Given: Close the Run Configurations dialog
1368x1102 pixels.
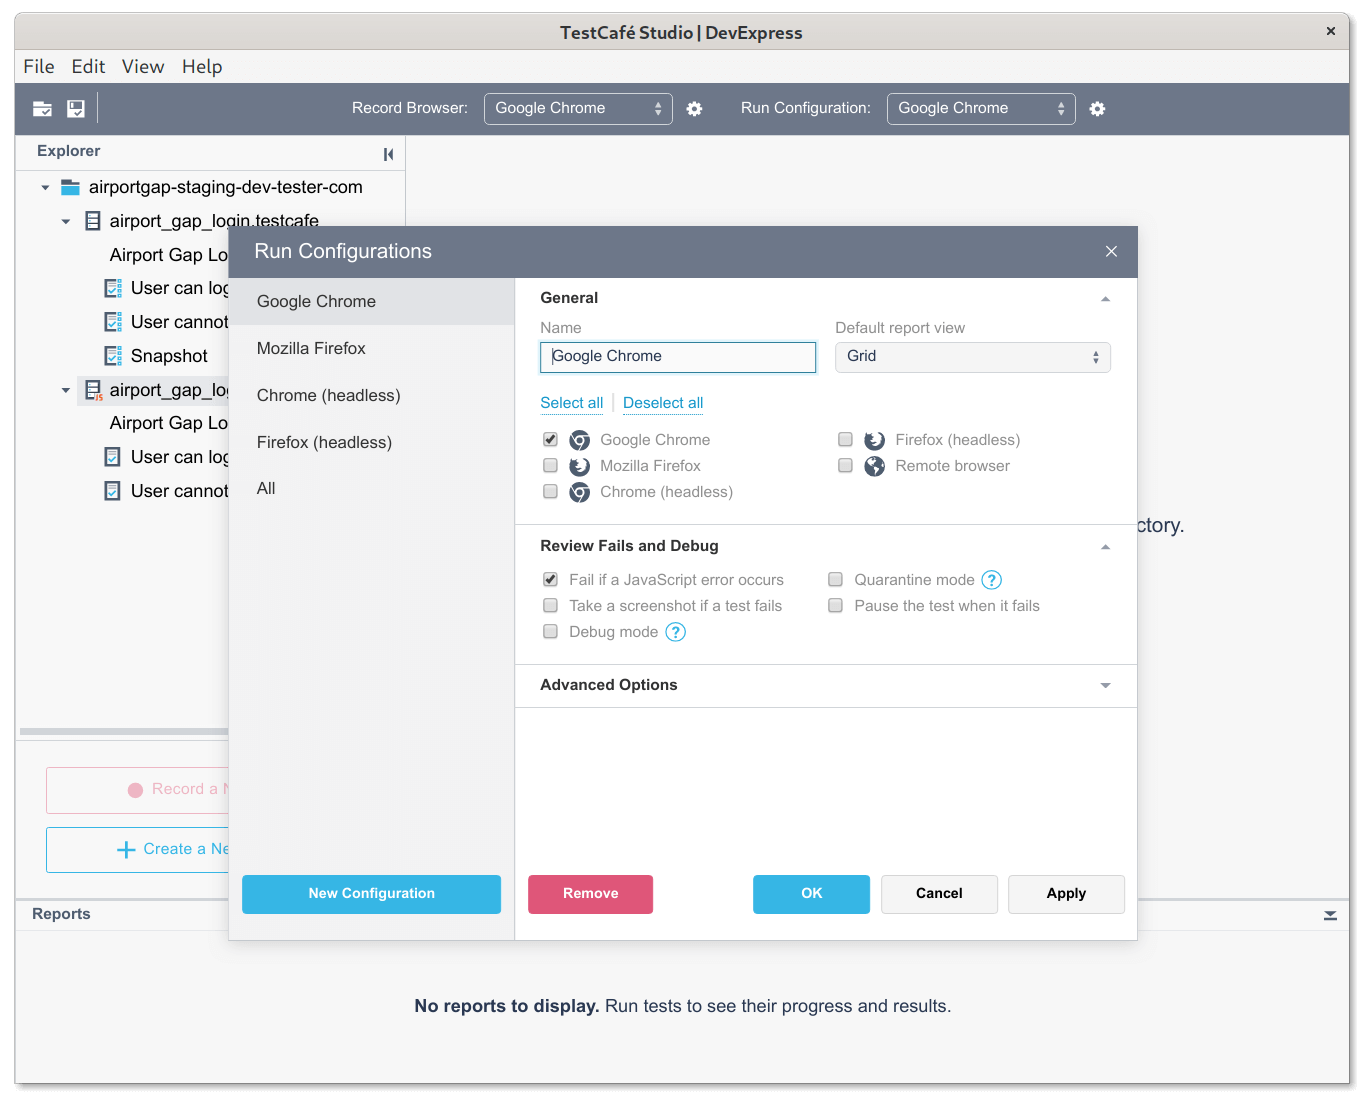Looking at the screenshot, I should (x=1111, y=251).
